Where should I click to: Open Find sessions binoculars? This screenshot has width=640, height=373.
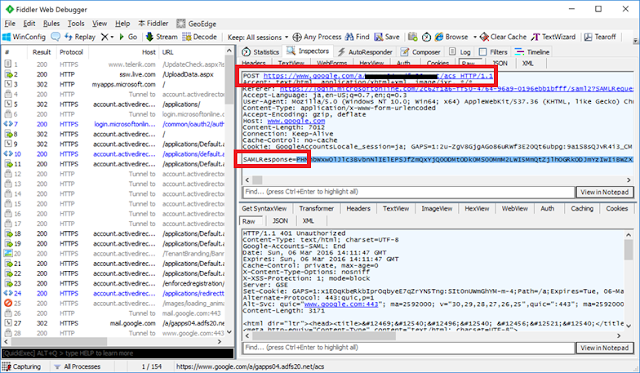coord(357,37)
